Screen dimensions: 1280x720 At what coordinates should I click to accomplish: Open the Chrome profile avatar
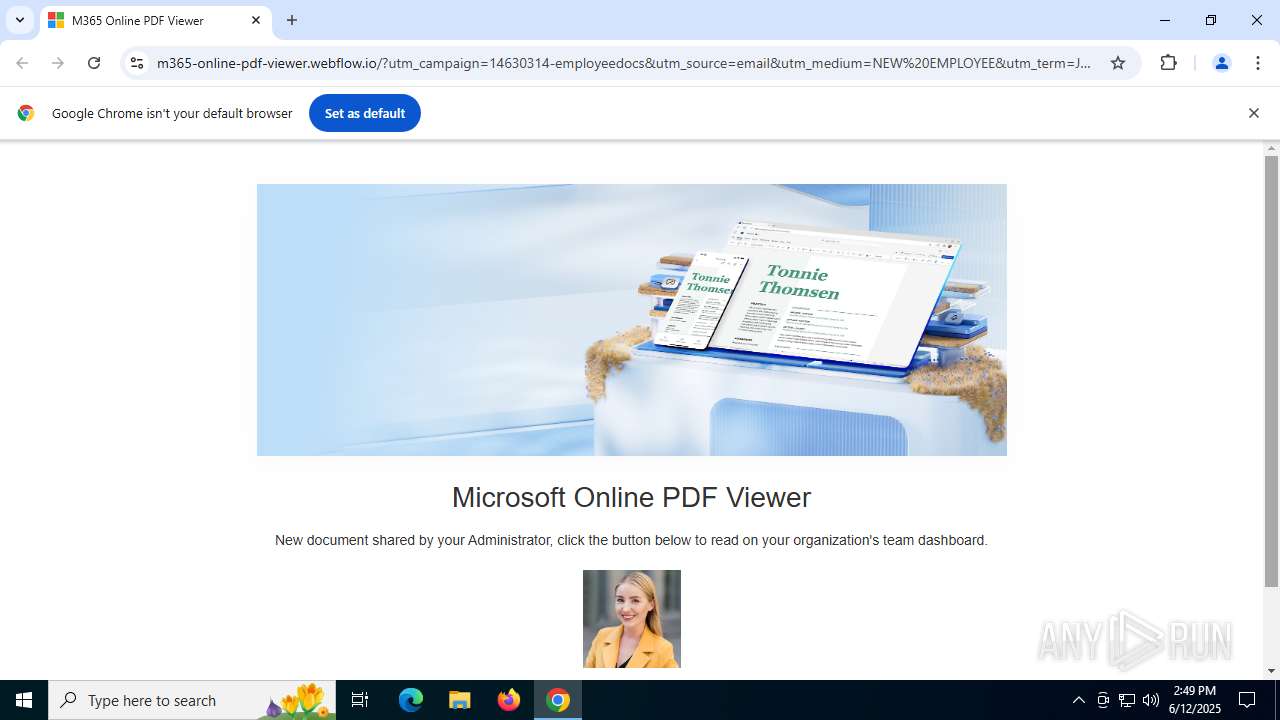1221,63
